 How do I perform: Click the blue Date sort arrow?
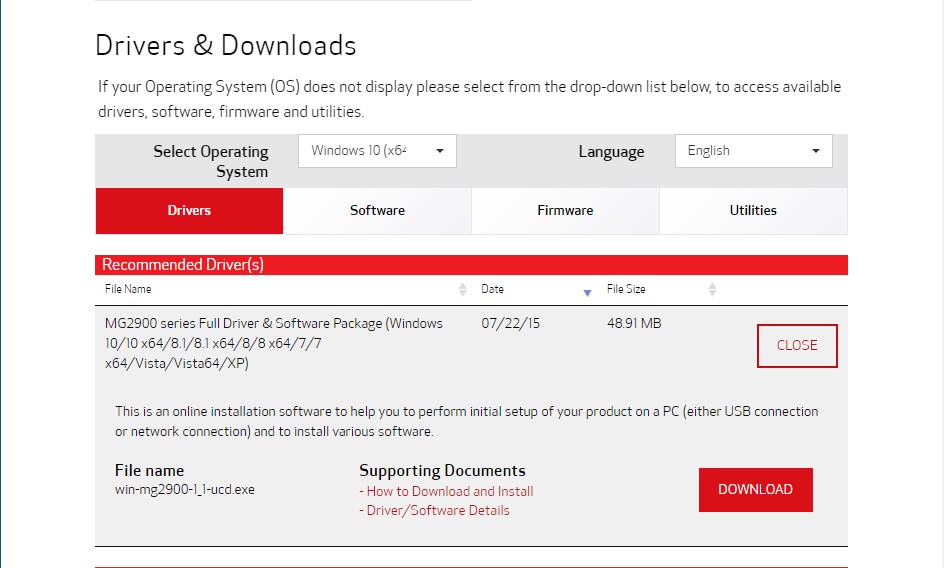[587, 291]
